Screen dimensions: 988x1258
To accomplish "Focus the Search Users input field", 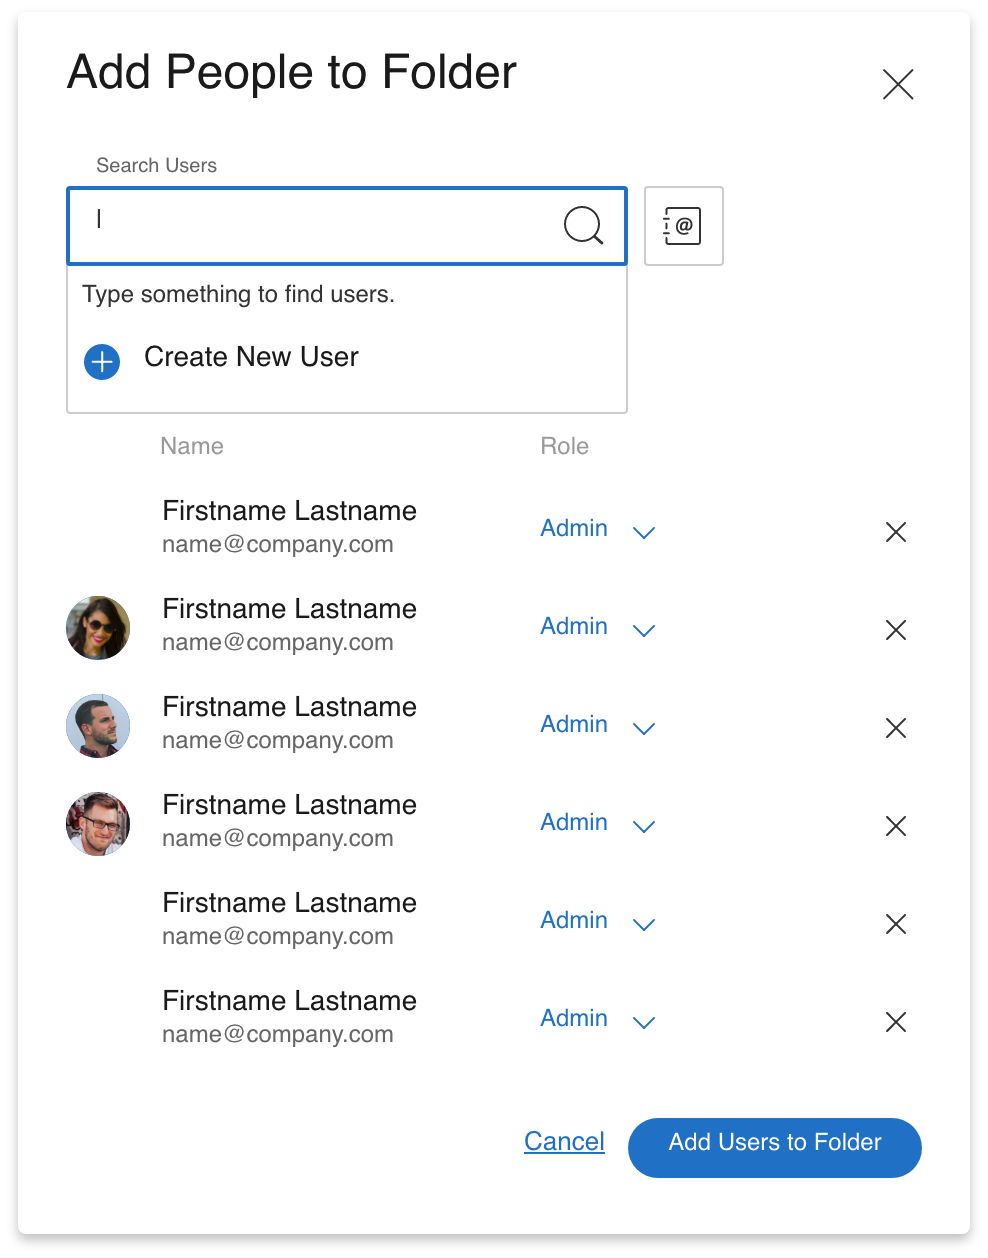I will tap(320, 226).
